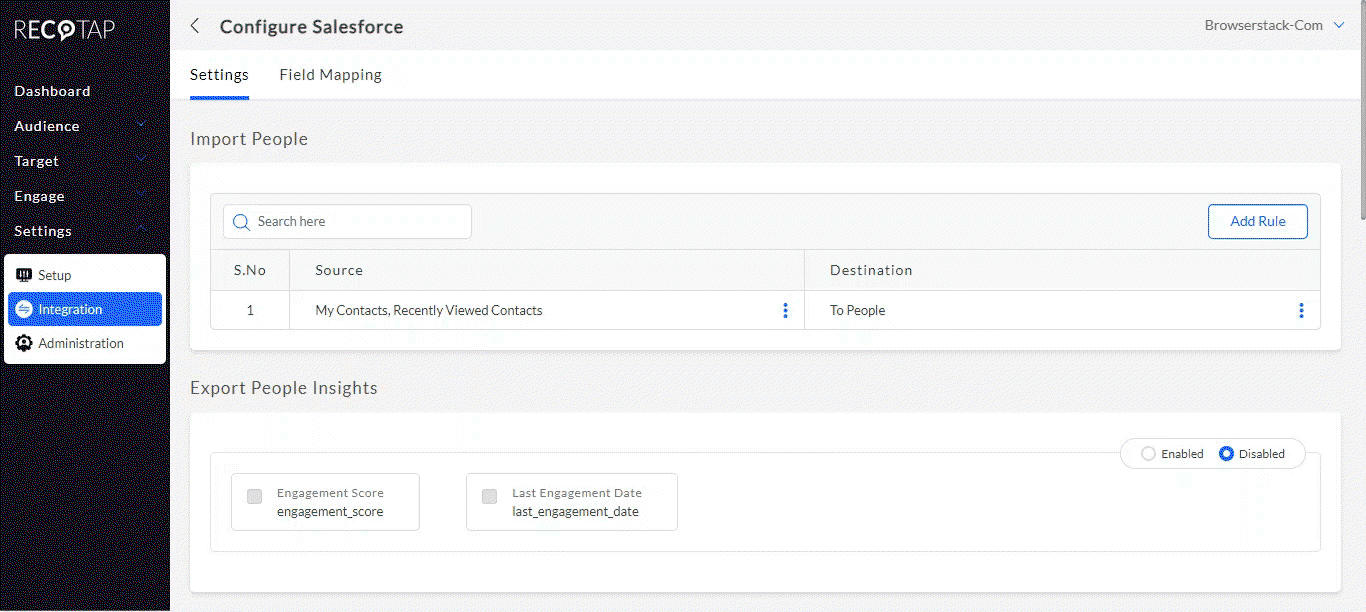1366x612 pixels.
Task: Expand the Audience menu chevron
Action: coord(141,125)
